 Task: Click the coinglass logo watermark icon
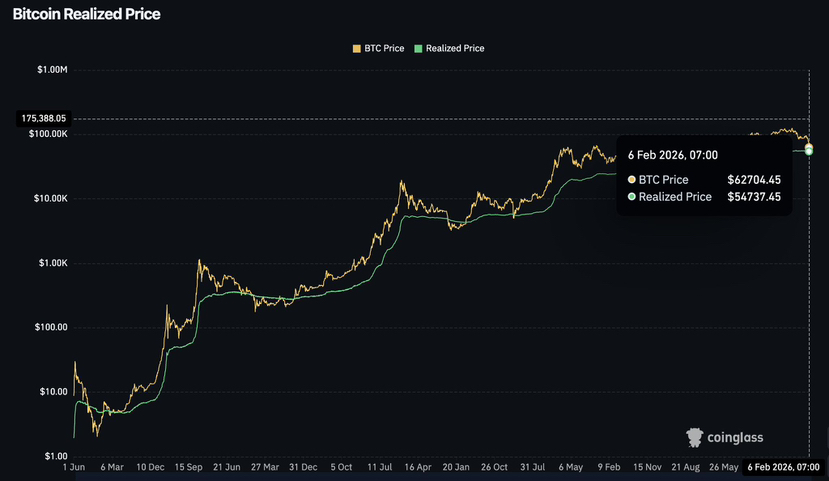click(694, 437)
